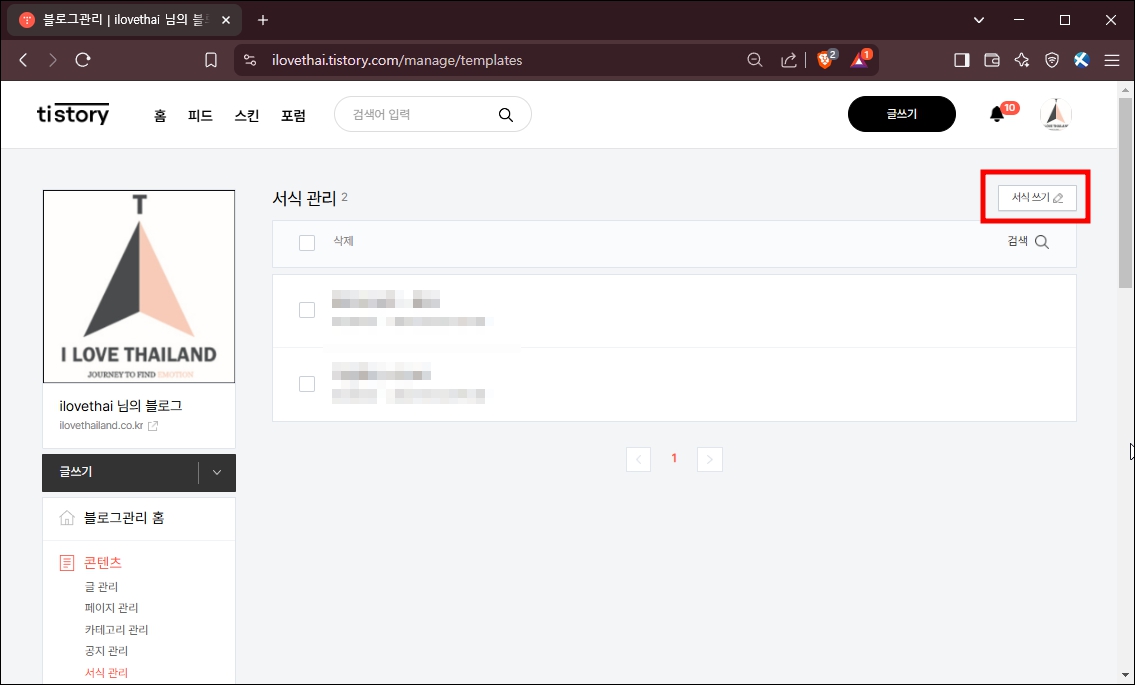
Task: Toggle the select-all checkbox in the list header
Action: (x=307, y=242)
